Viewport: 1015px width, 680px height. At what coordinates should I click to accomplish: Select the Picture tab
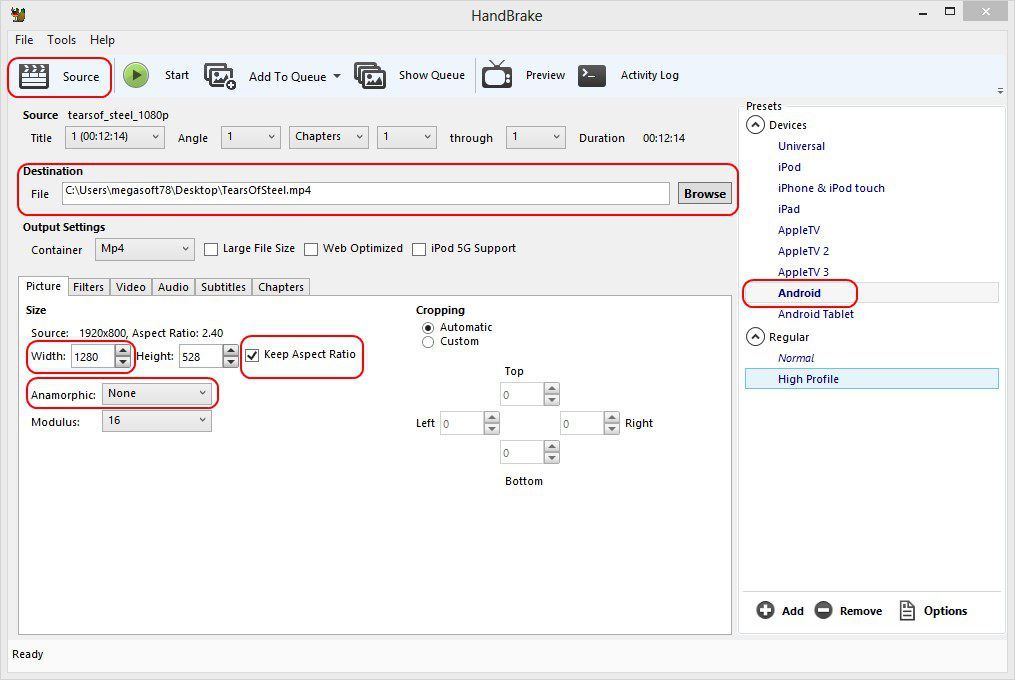[x=43, y=286]
